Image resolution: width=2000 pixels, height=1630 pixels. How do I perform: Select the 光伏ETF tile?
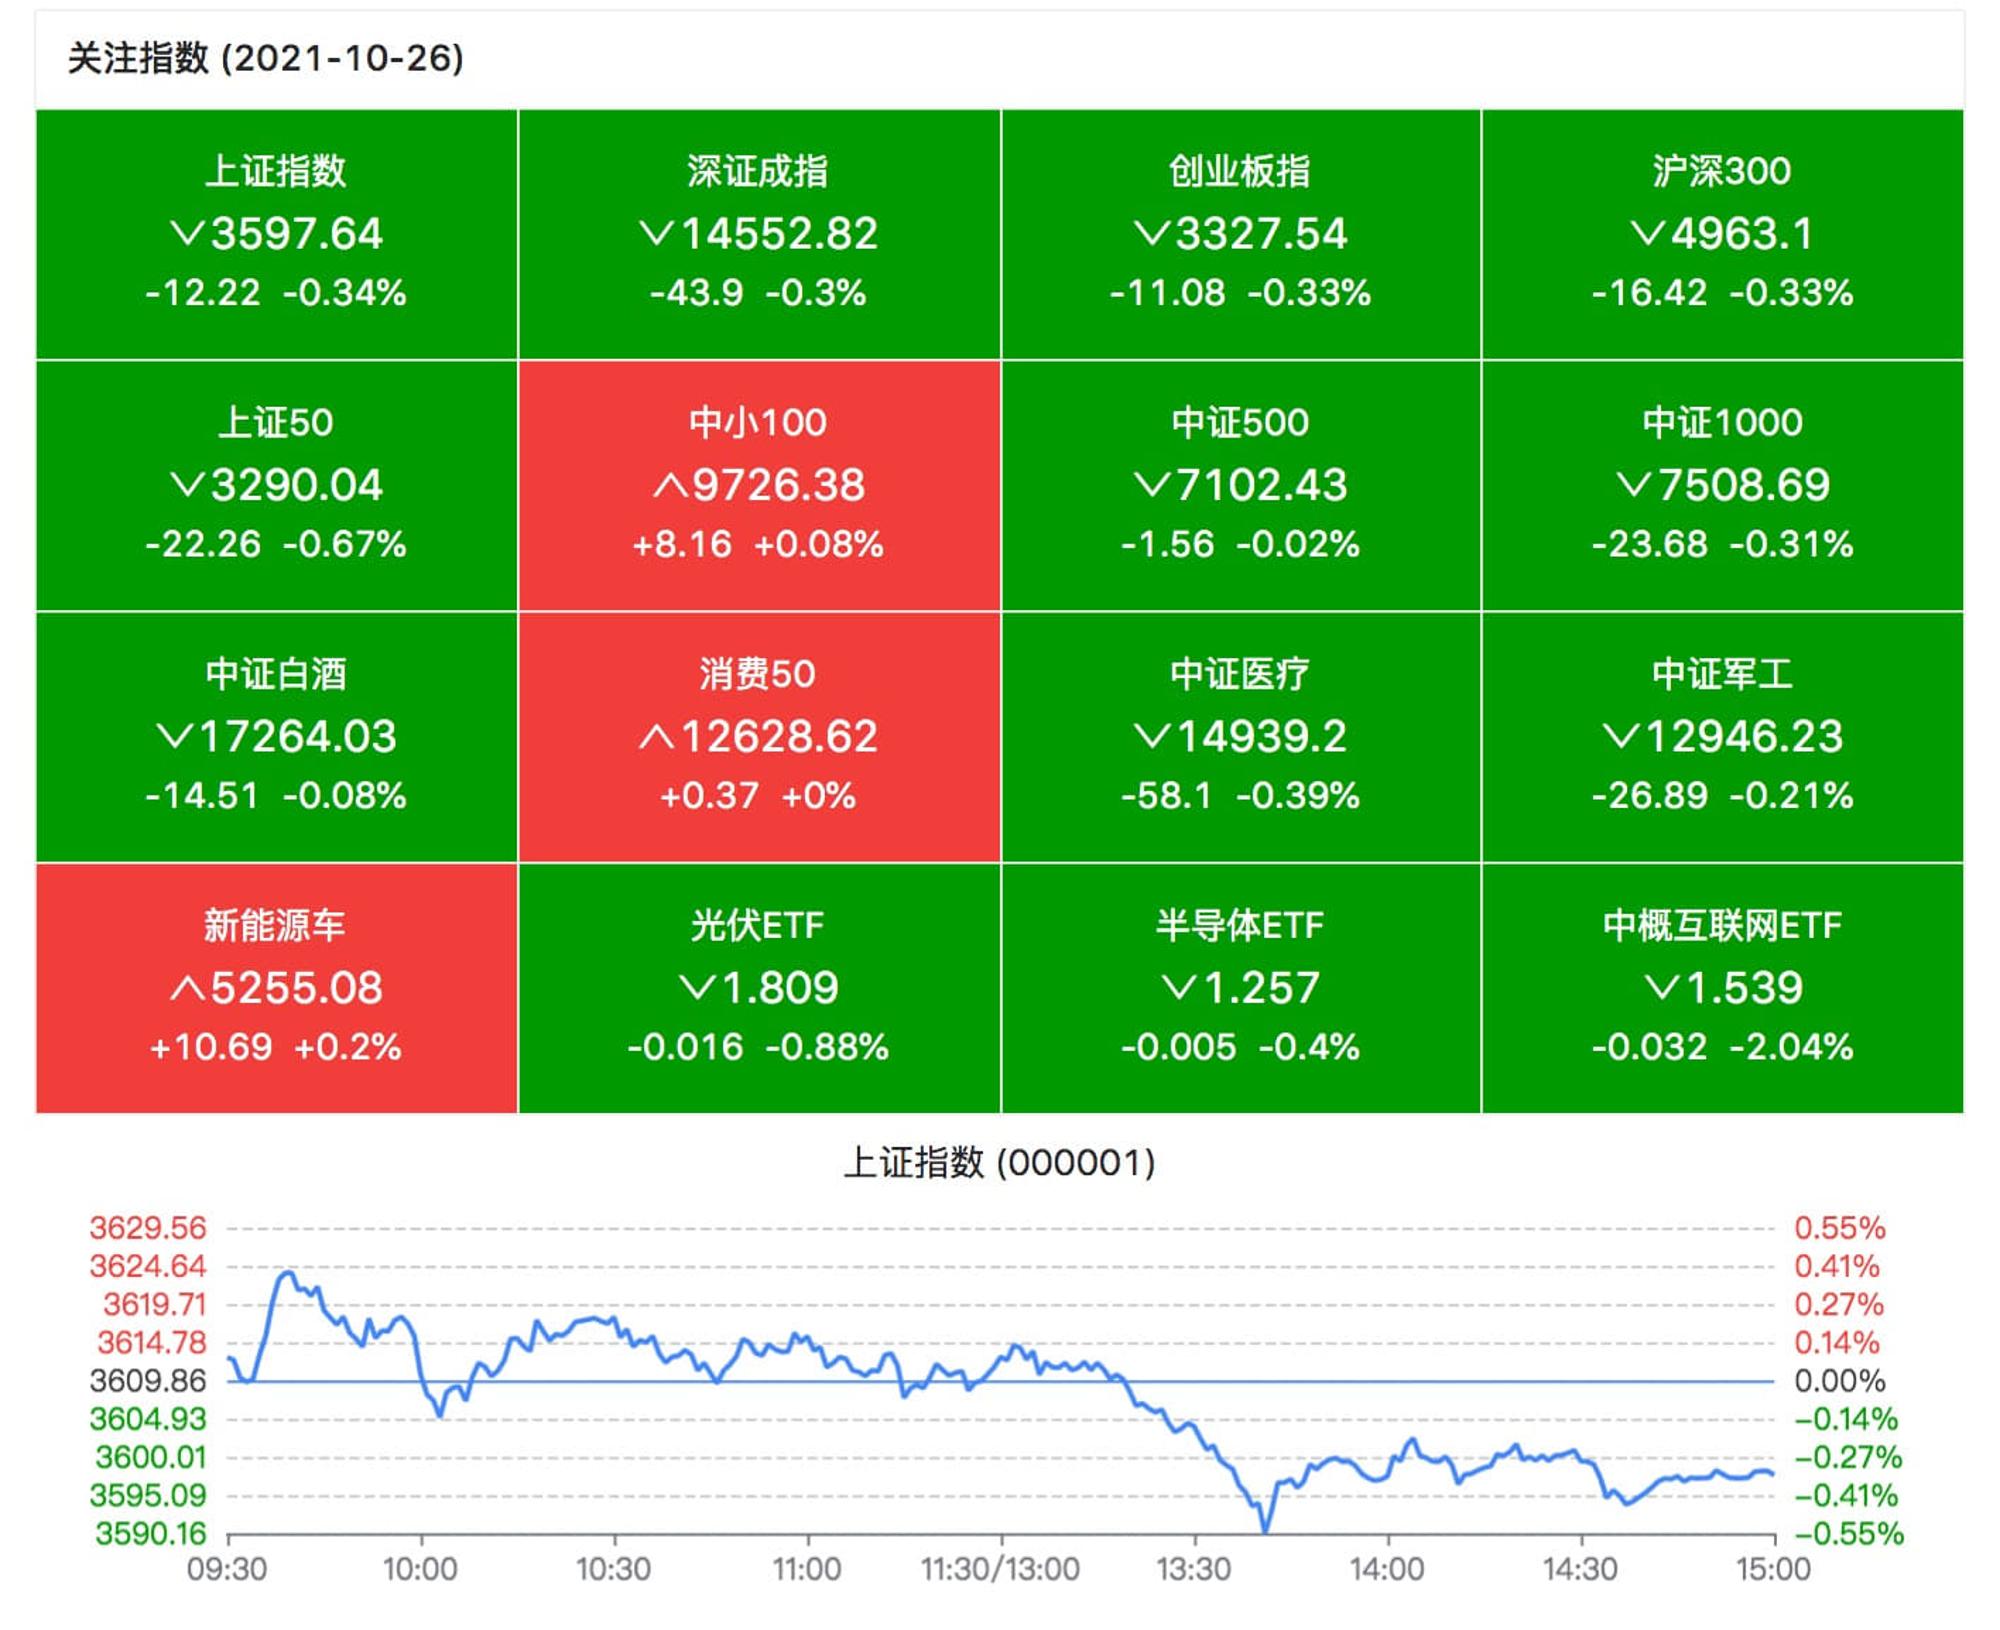click(759, 989)
